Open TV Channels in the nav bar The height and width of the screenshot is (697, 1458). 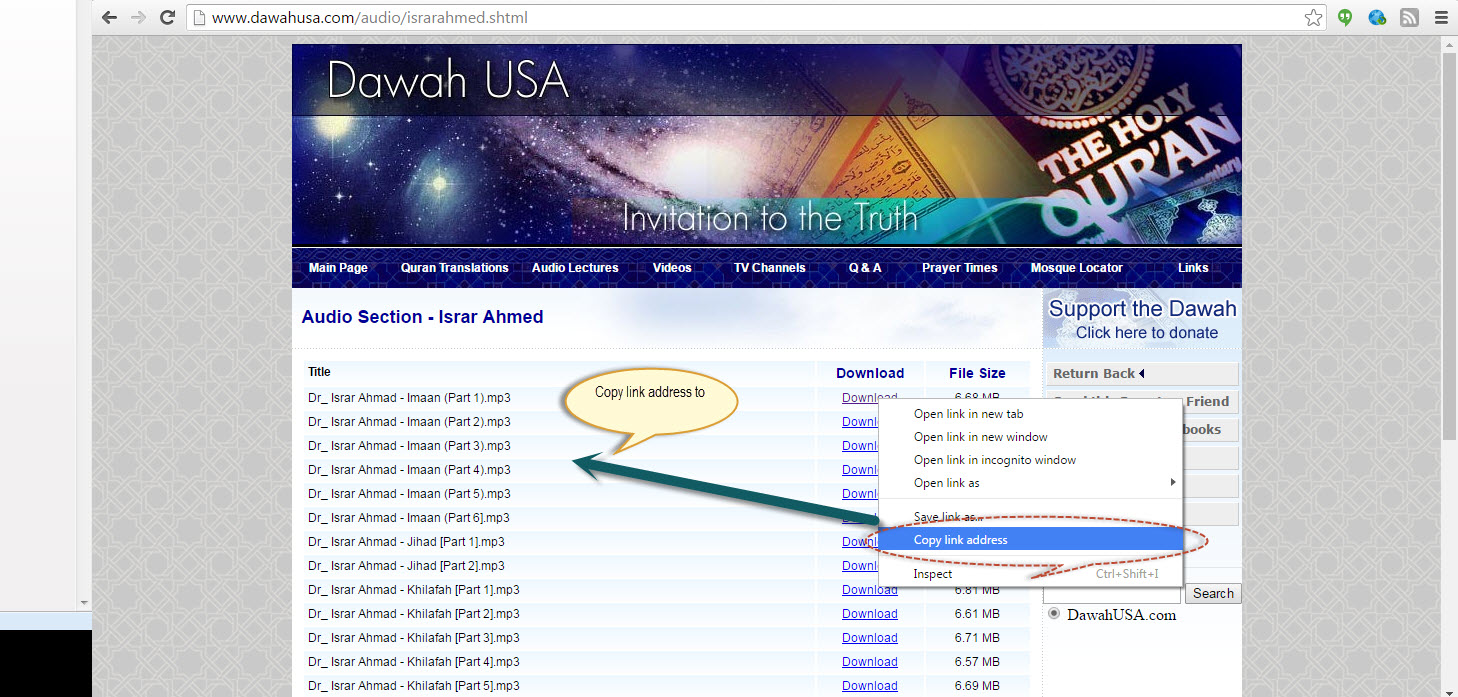click(769, 268)
